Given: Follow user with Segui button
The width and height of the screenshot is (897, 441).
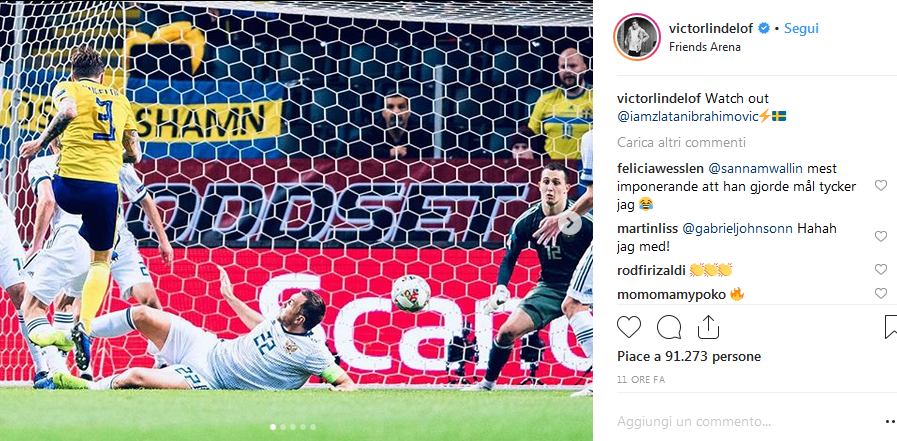Looking at the screenshot, I should click(801, 29).
